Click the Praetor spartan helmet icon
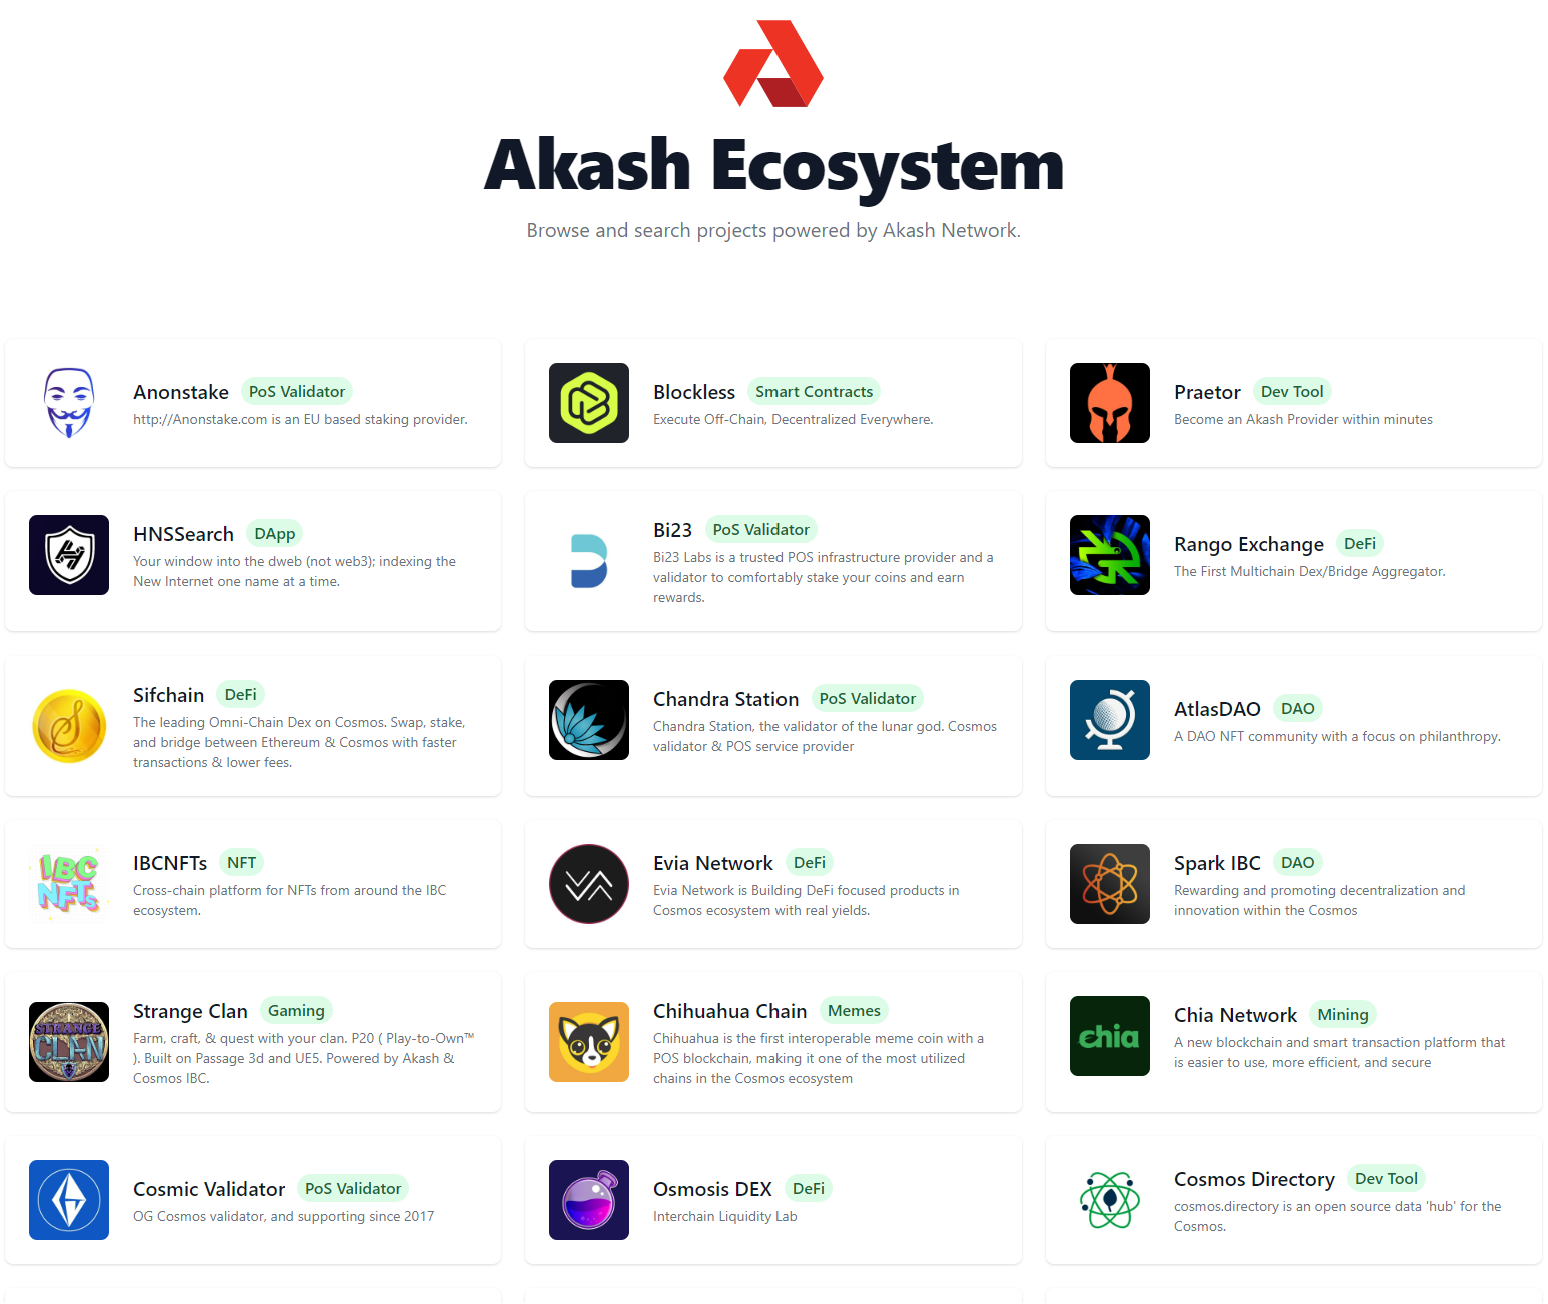The height and width of the screenshot is (1304, 1548). click(x=1110, y=403)
